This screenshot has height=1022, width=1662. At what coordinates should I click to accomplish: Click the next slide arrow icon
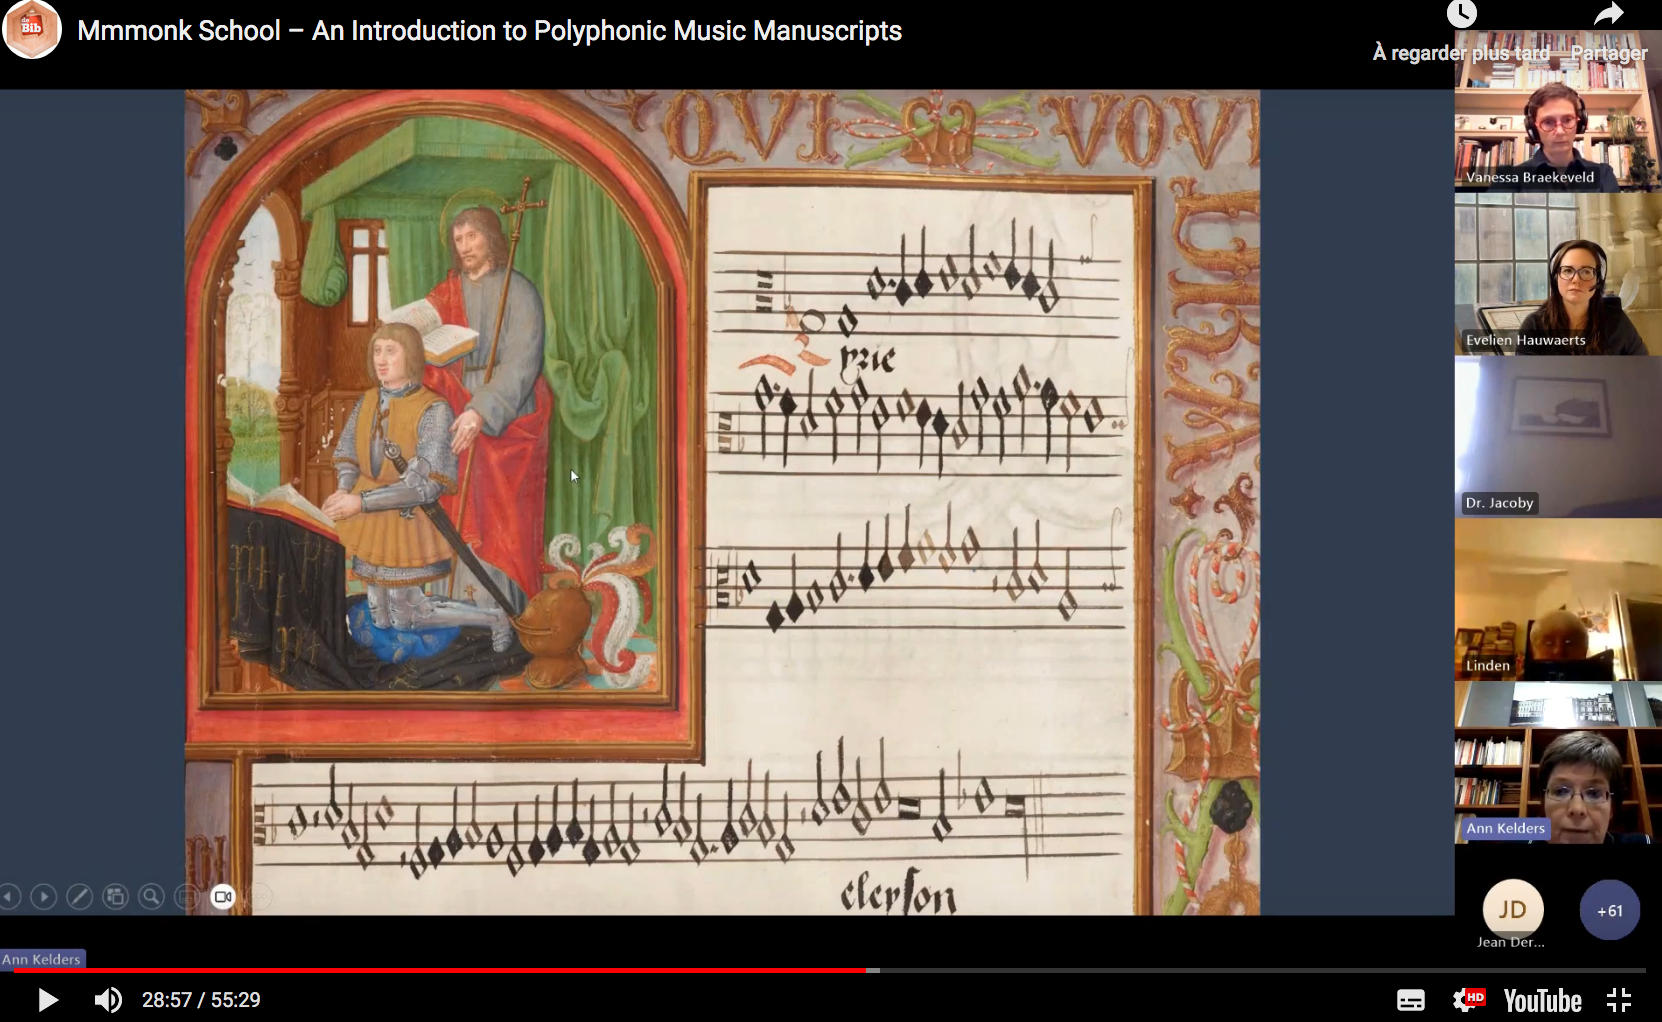coord(44,897)
